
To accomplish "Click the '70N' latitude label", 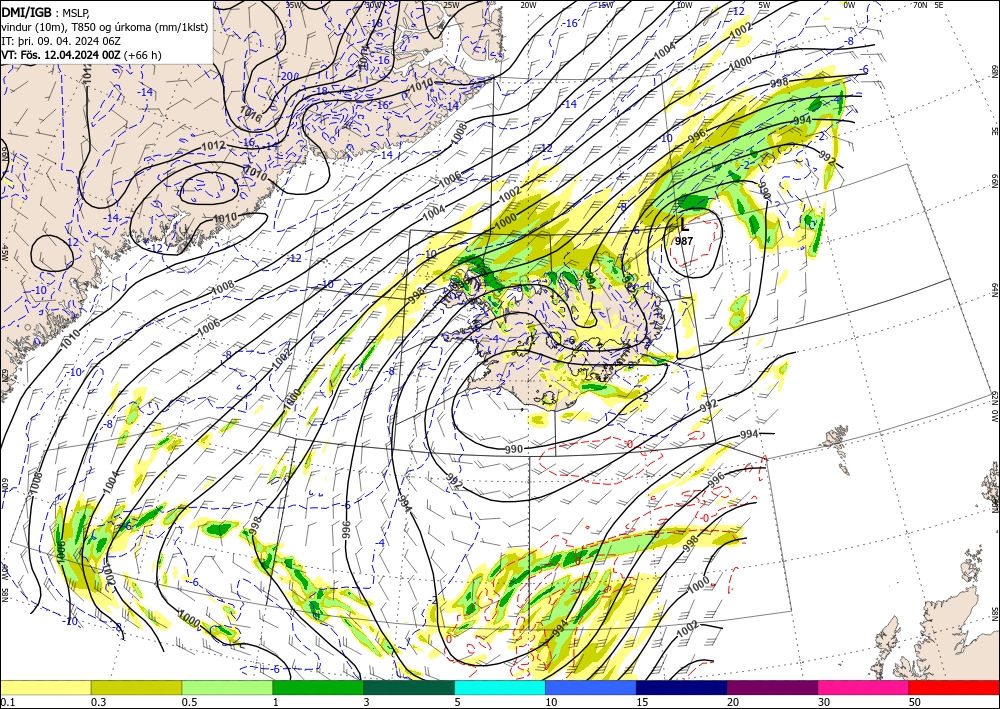I will click(920, 5).
